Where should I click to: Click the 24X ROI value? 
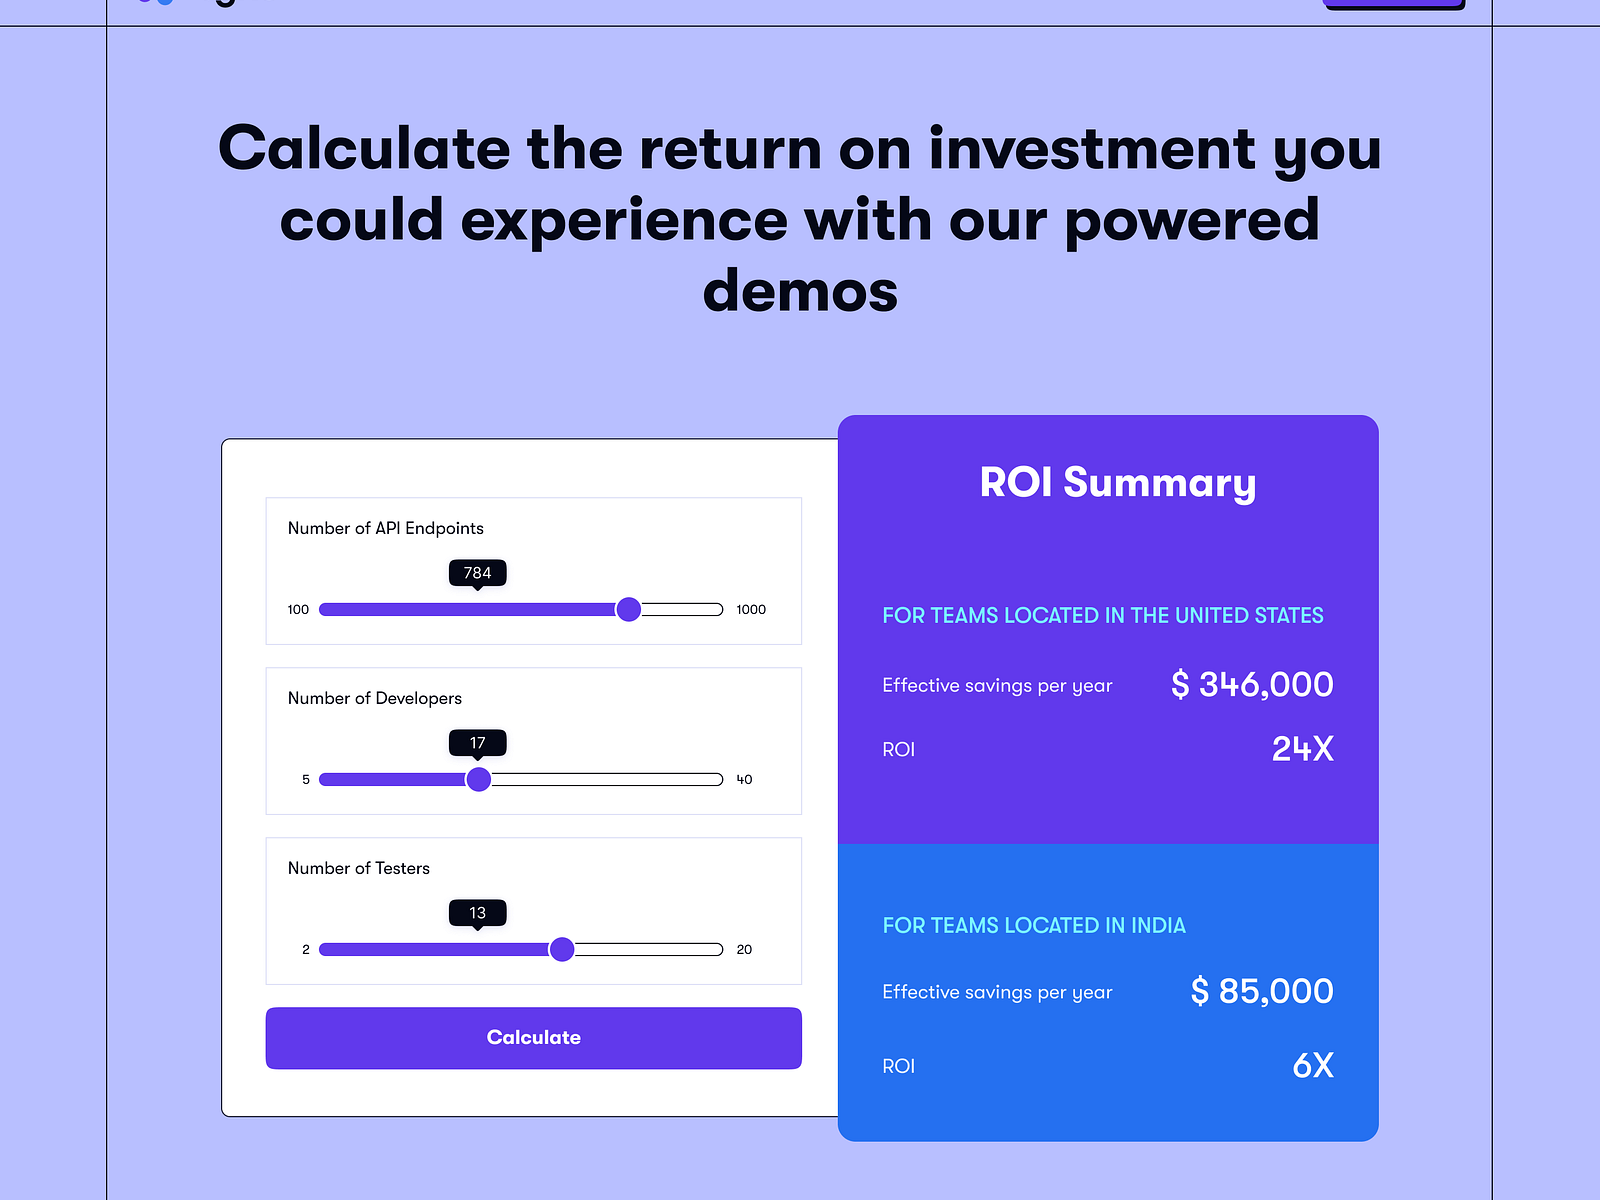pyautogui.click(x=1302, y=749)
